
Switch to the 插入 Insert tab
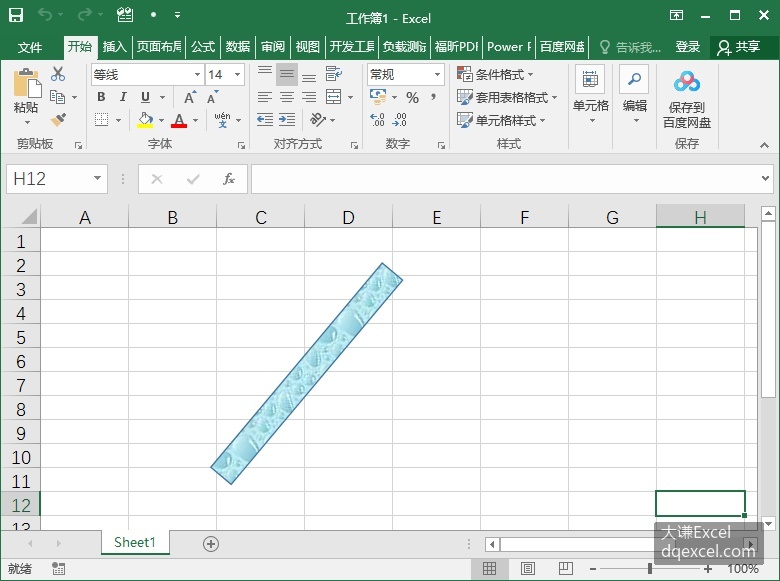pos(114,47)
